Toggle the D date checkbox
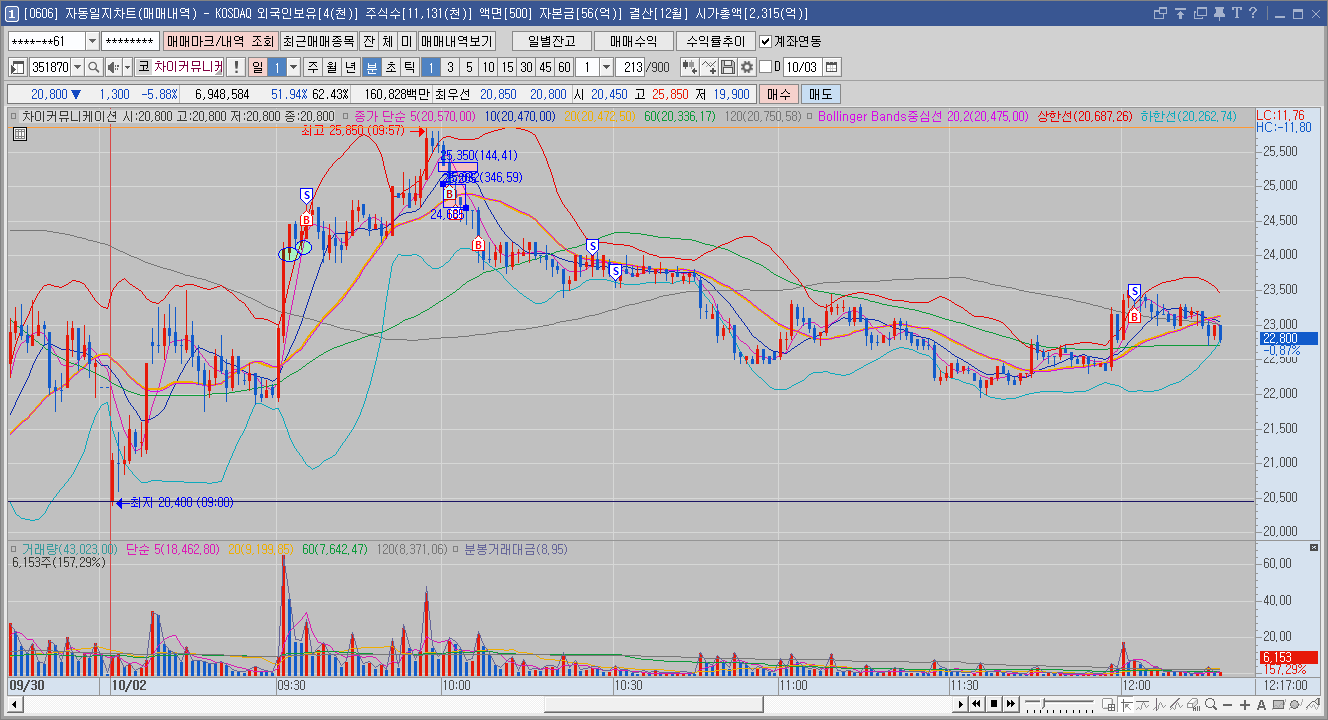Viewport: 1328px width, 720px height. point(766,67)
